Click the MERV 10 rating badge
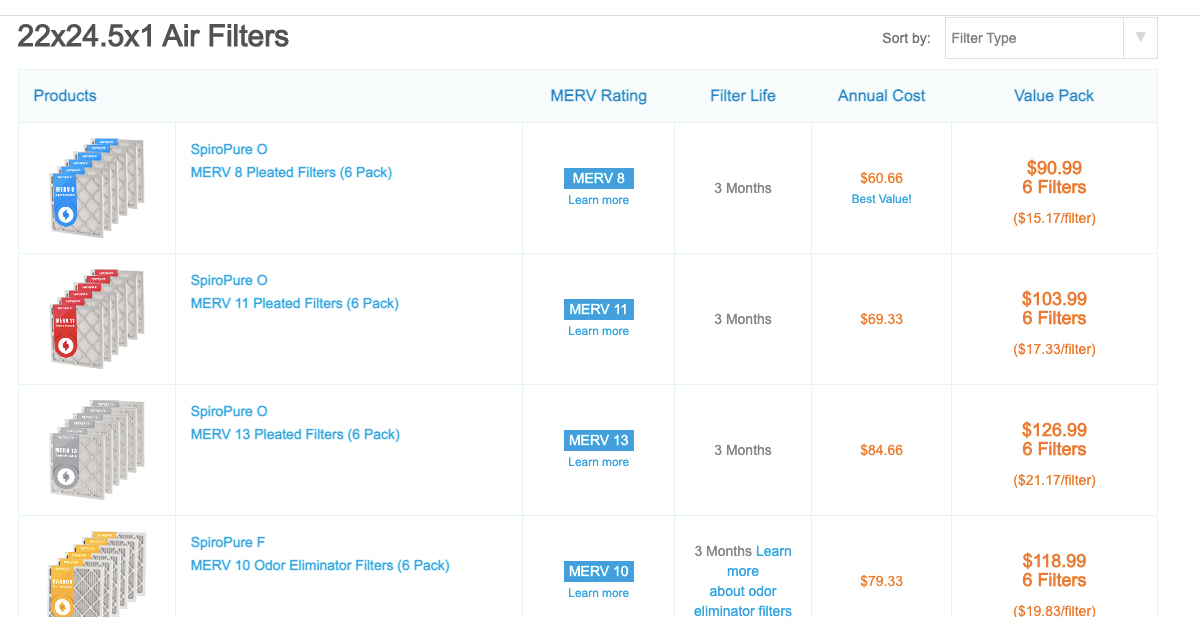1200x630 pixels. [x=598, y=571]
